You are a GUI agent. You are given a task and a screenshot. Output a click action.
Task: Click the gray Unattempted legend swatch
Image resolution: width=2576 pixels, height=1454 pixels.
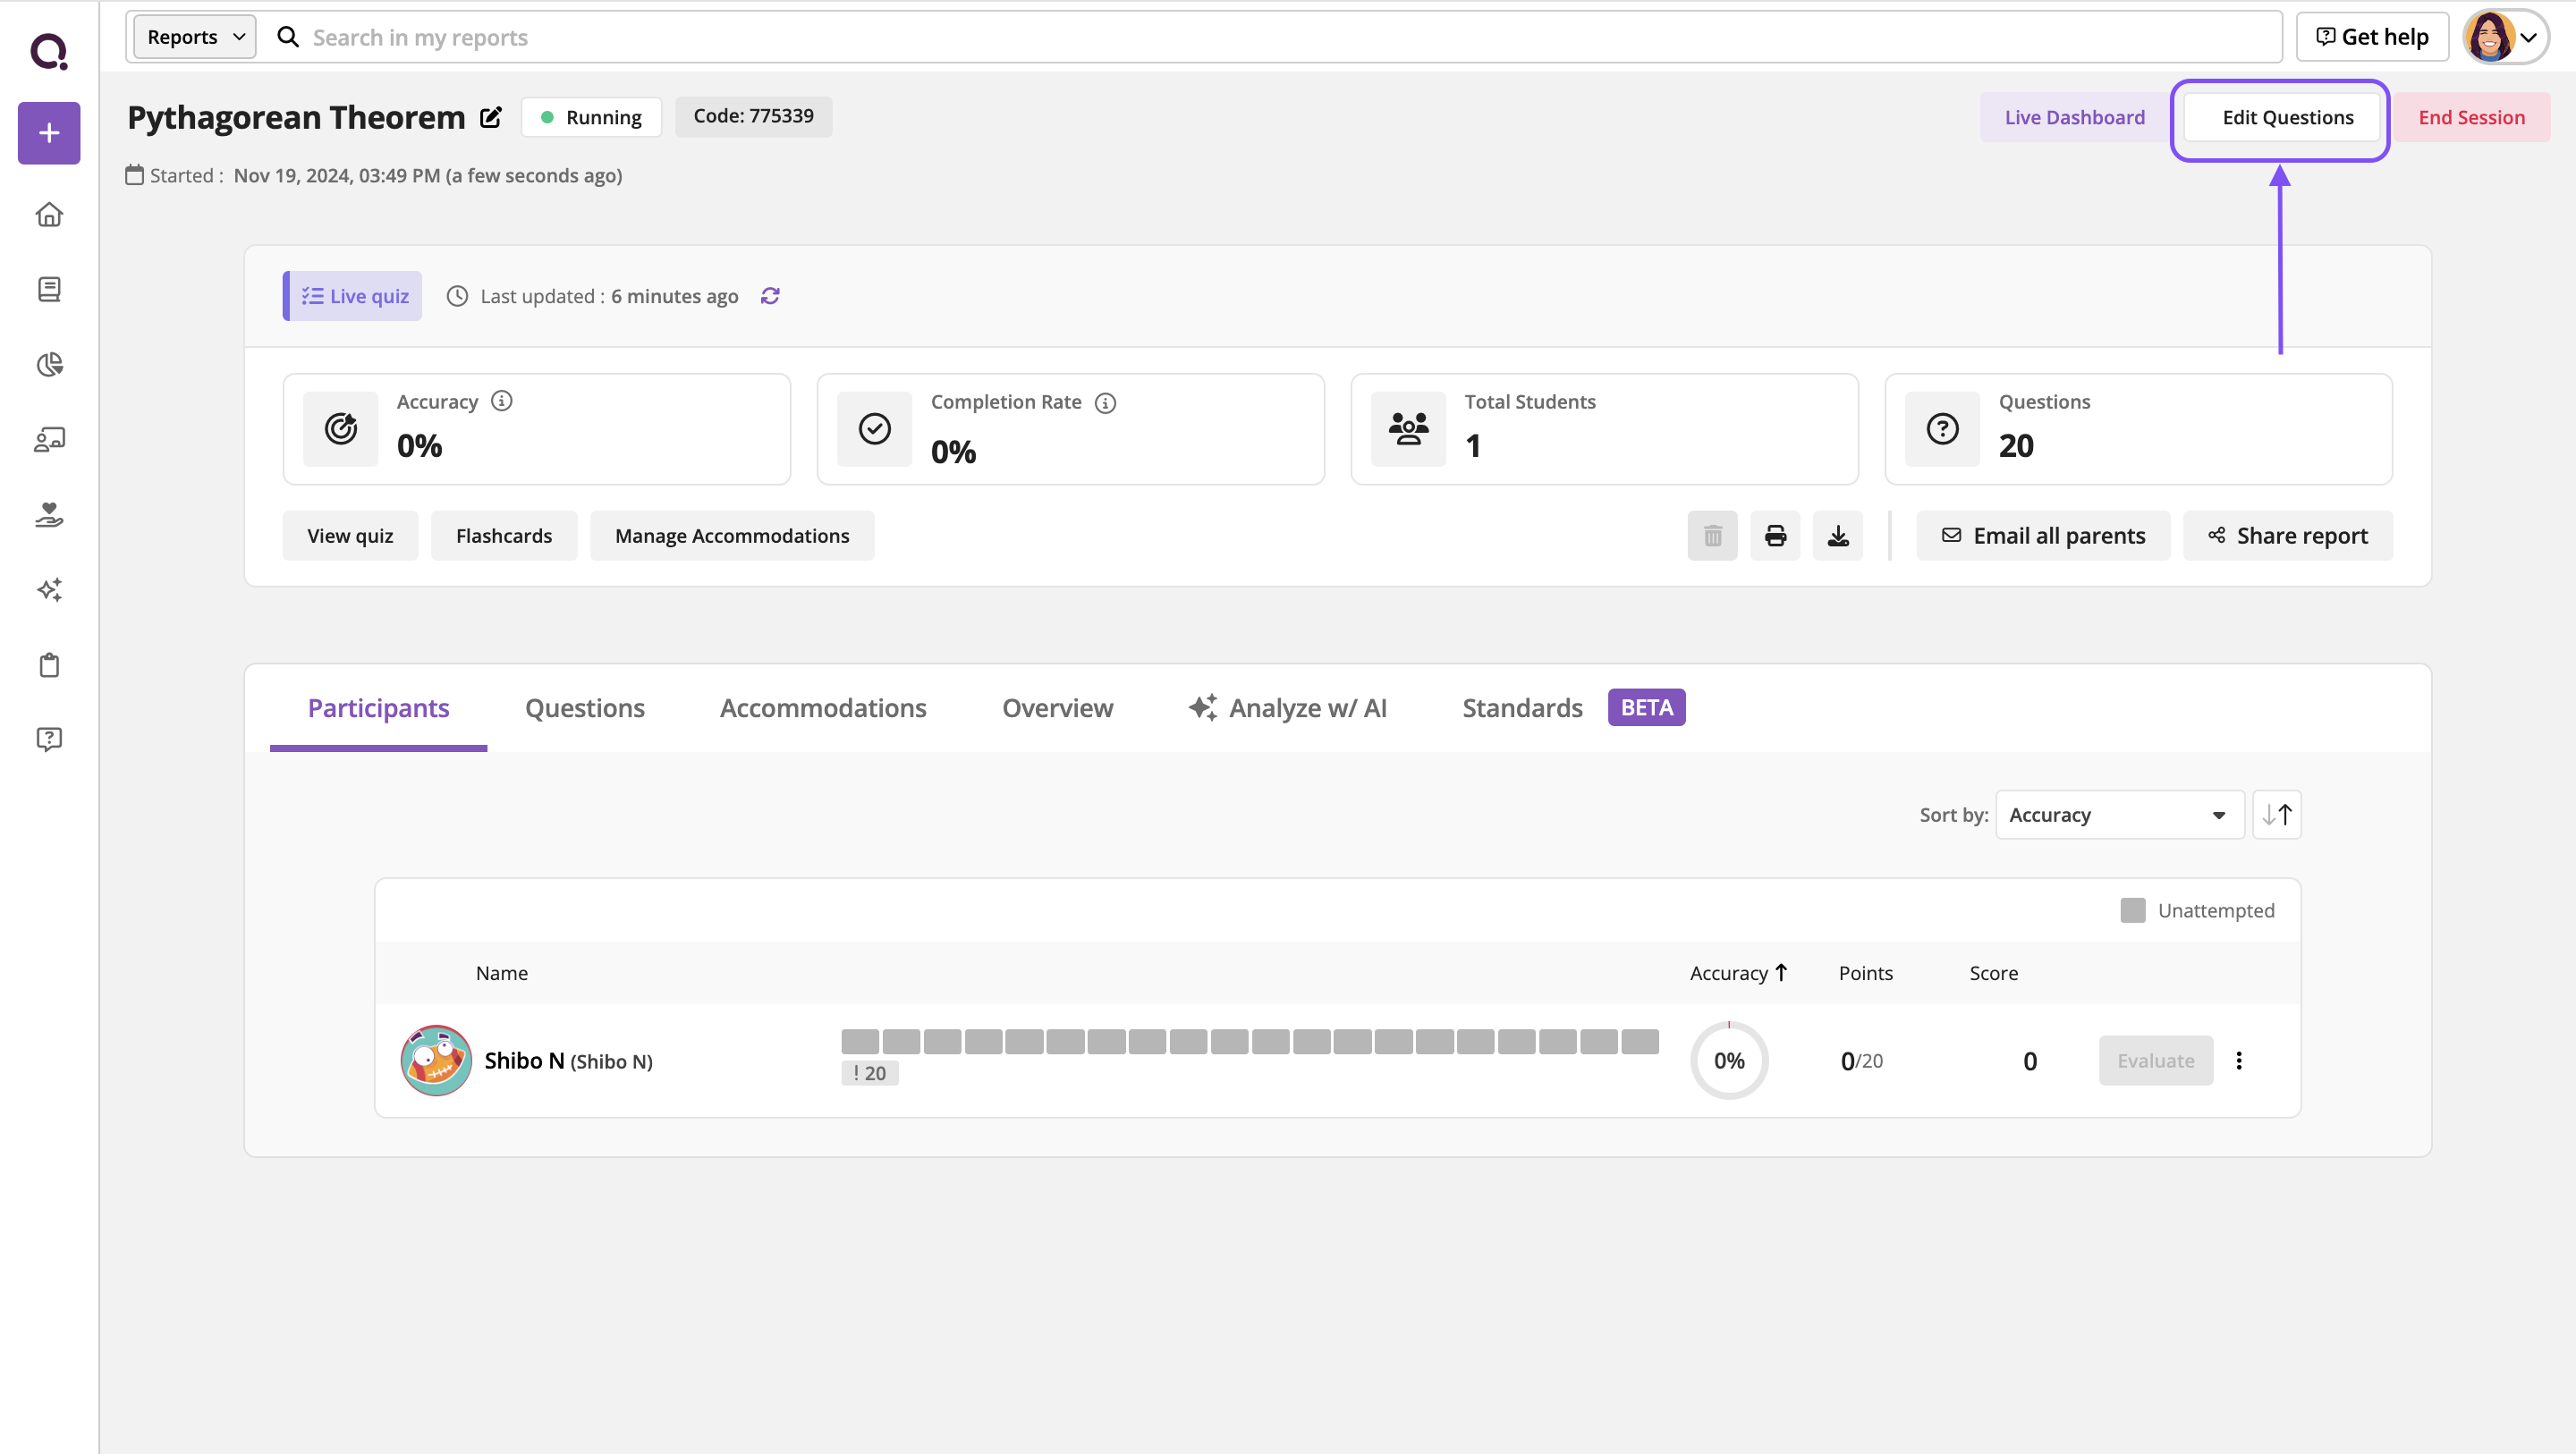click(x=2133, y=910)
